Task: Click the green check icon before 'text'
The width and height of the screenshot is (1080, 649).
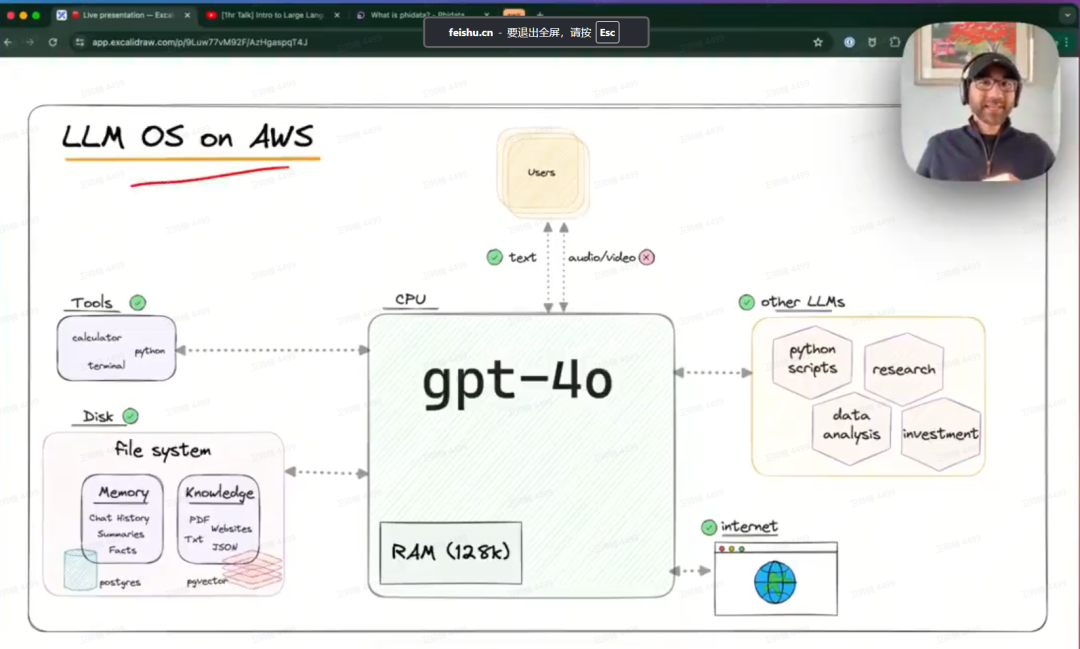Action: 495,257
